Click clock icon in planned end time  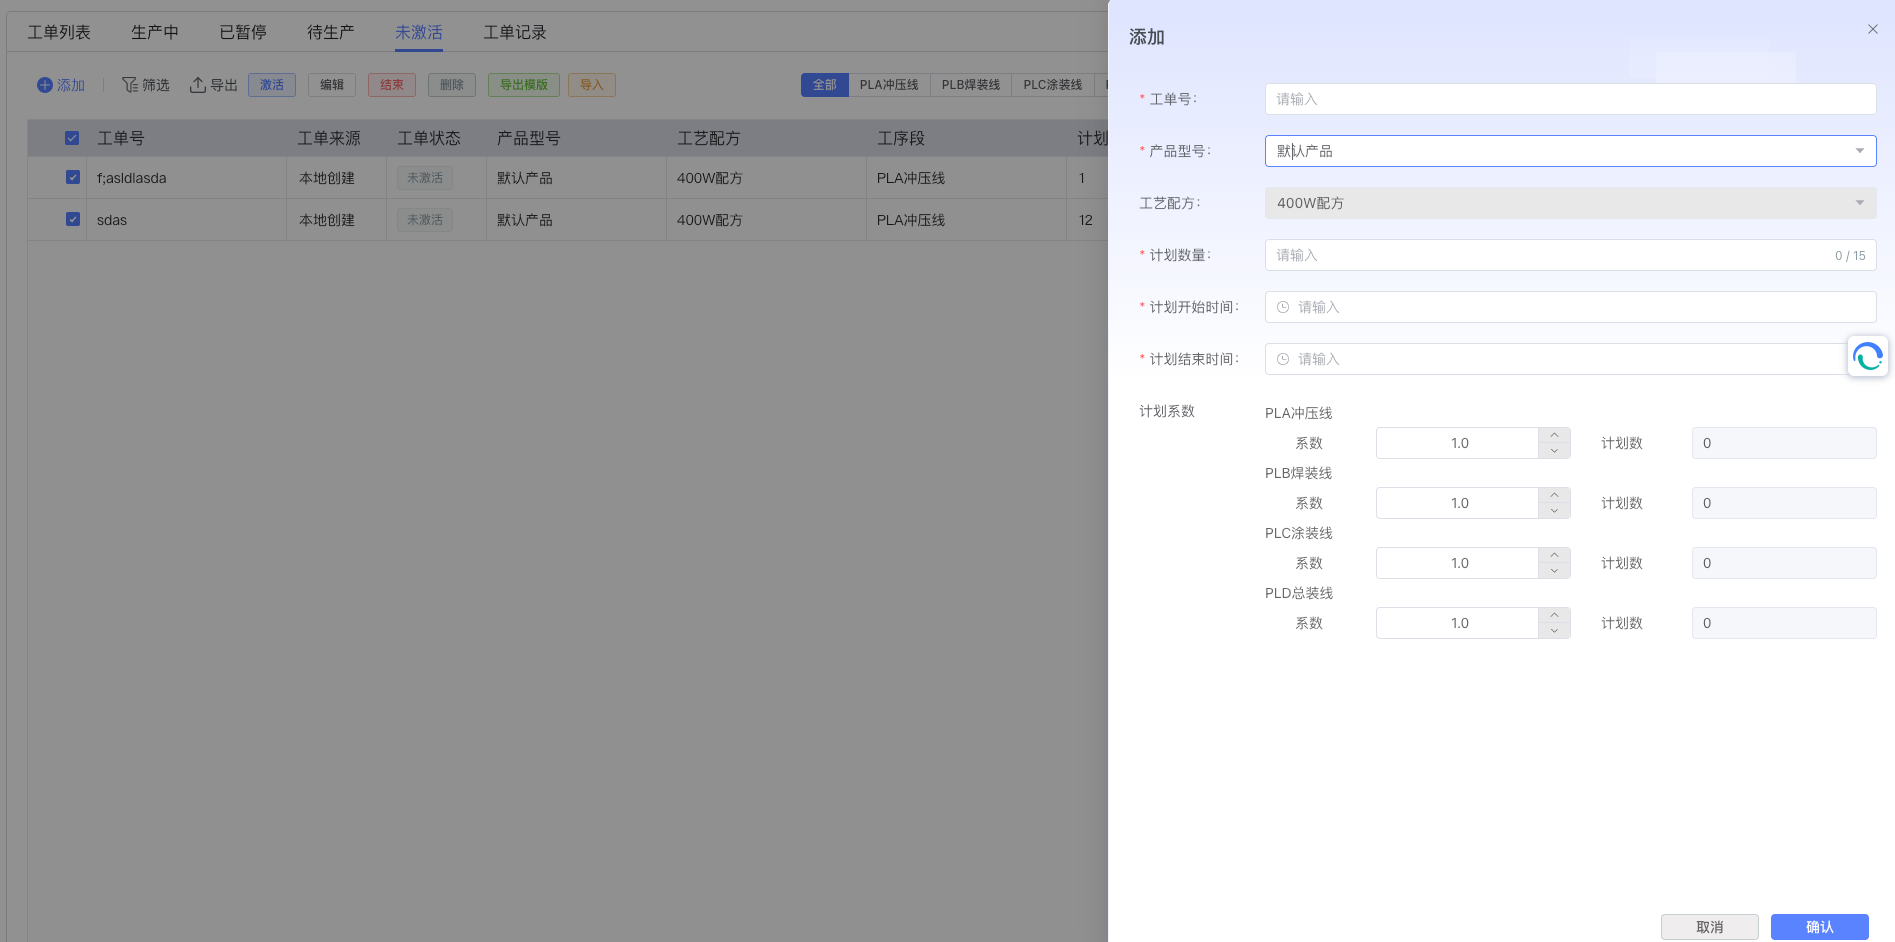click(1283, 359)
